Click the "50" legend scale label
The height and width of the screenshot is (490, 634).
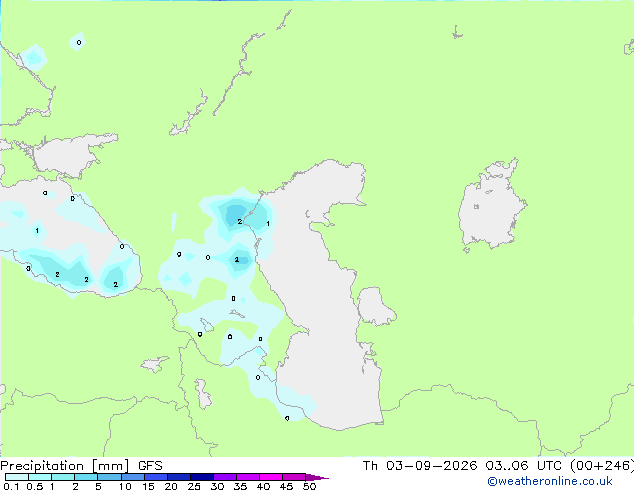(x=309, y=486)
